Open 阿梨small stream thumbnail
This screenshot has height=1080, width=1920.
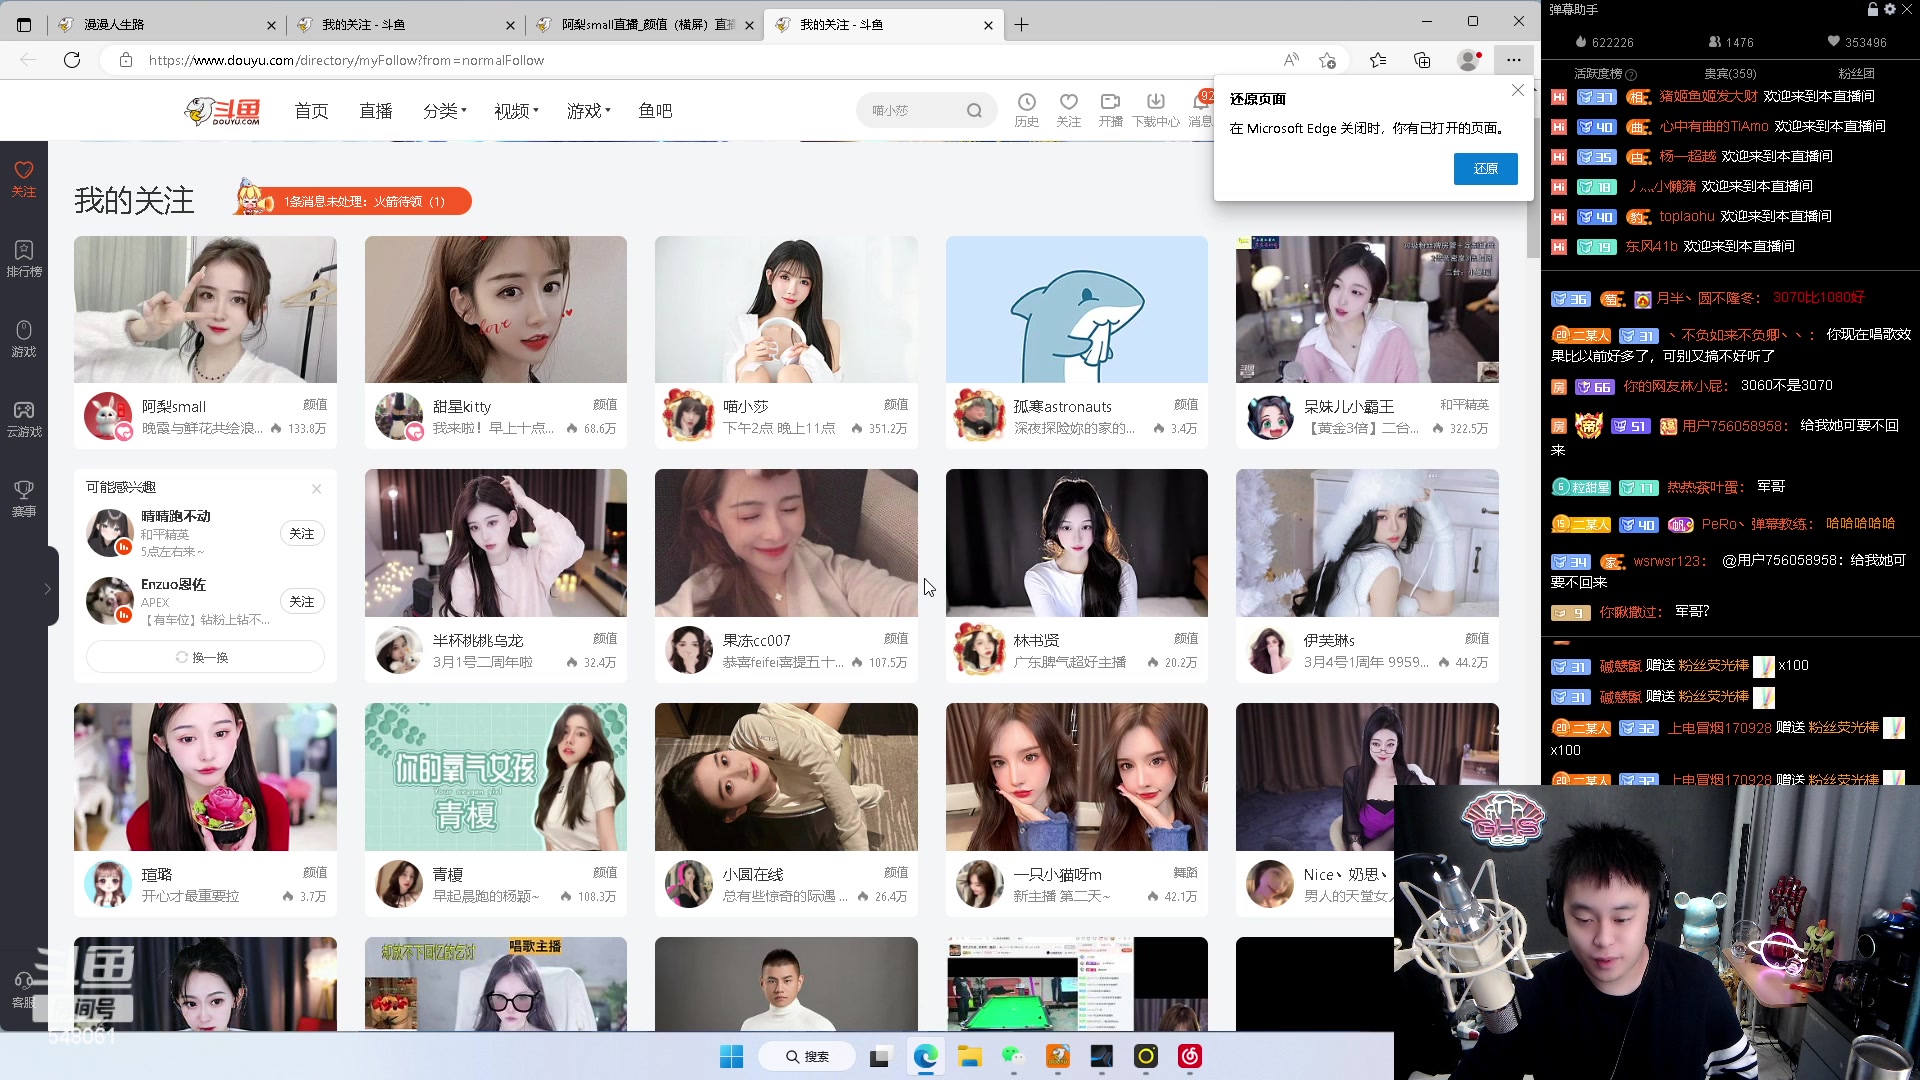coord(205,309)
